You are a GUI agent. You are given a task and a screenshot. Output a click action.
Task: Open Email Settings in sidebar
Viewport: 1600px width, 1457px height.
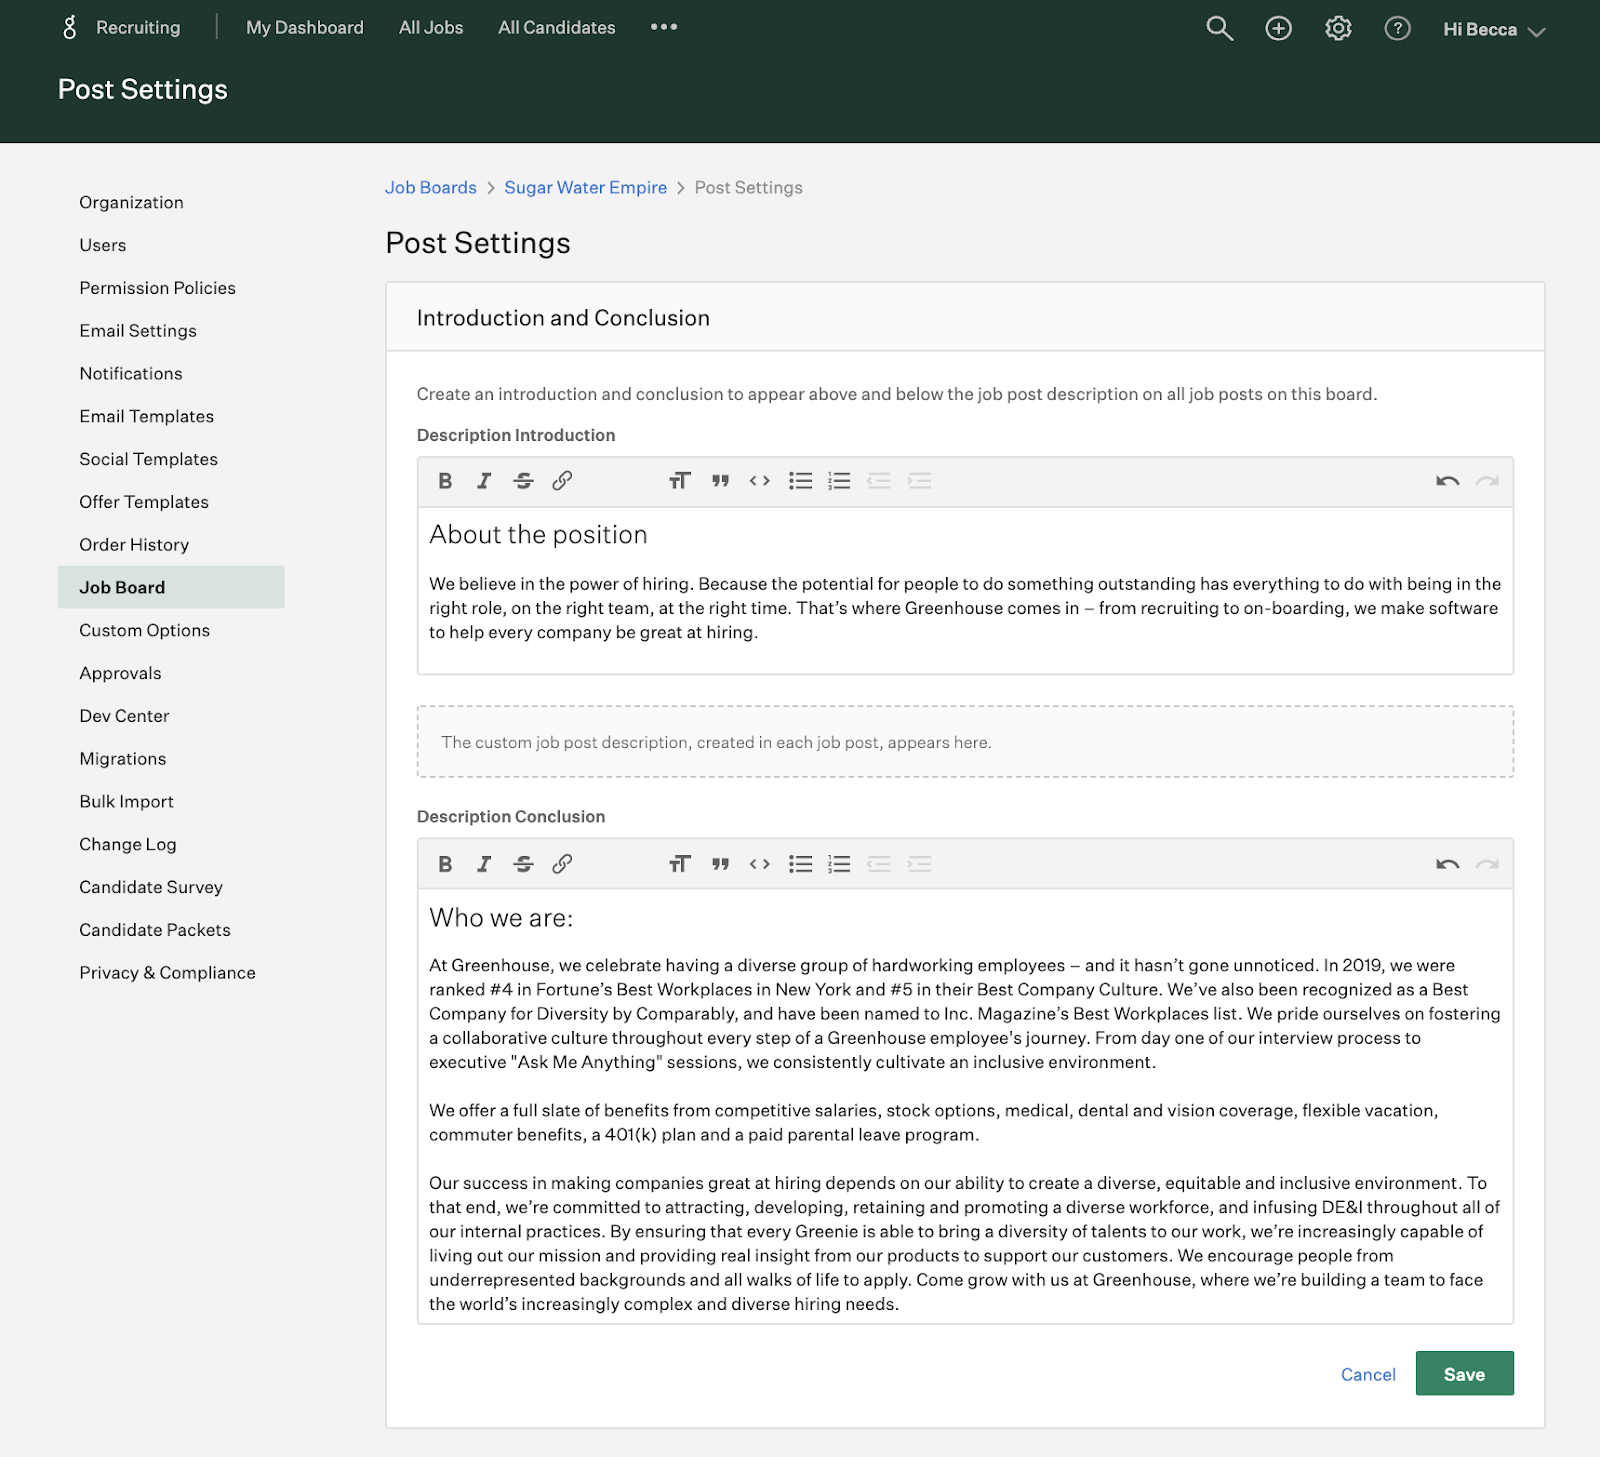[x=138, y=331]
